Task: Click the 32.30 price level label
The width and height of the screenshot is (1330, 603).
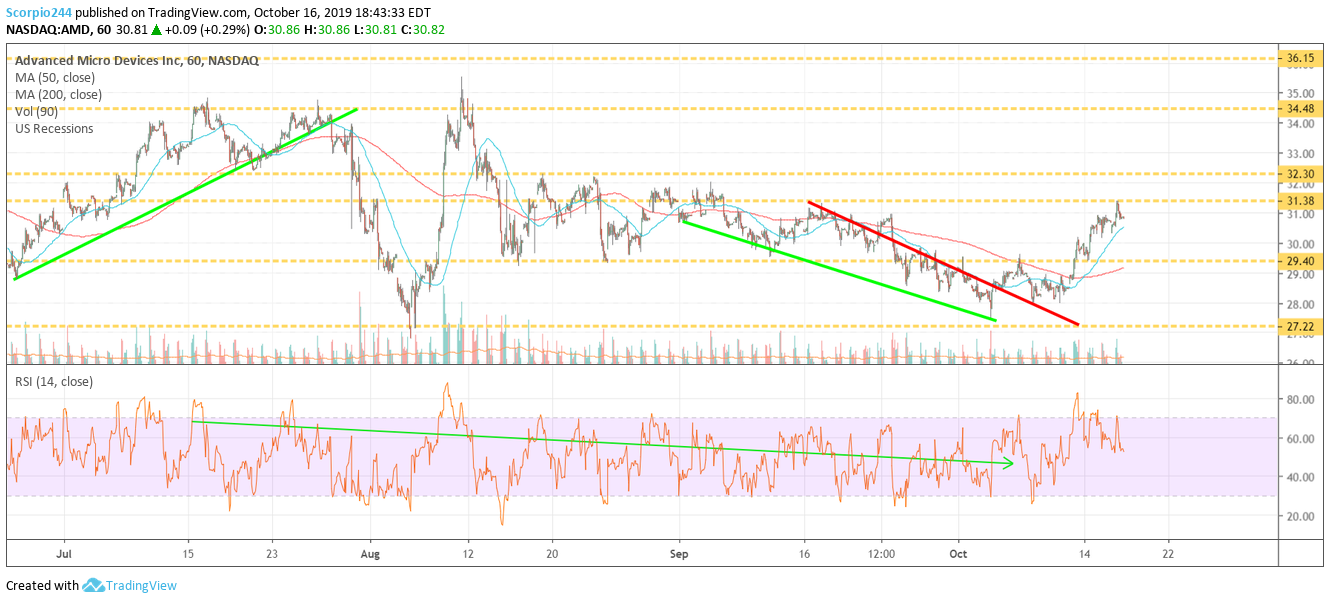Action: pos(1300,173)
